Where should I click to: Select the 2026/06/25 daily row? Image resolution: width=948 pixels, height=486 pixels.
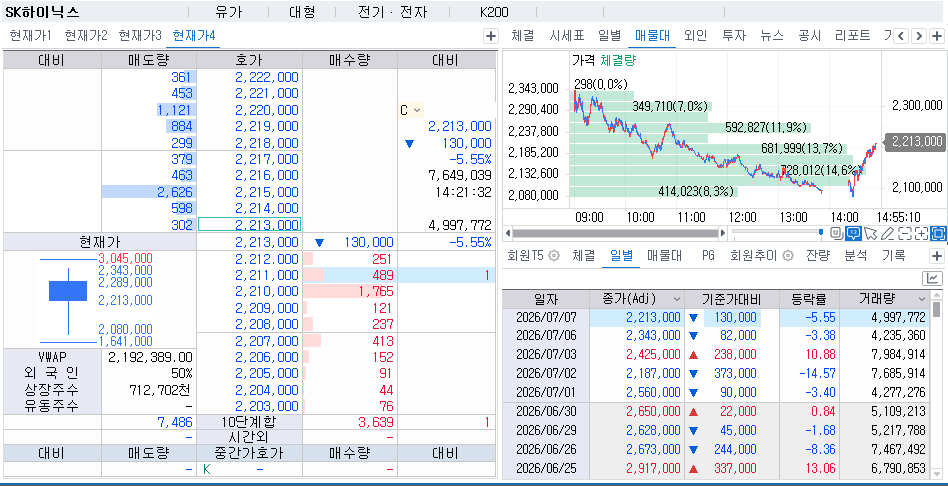(717, 468)
